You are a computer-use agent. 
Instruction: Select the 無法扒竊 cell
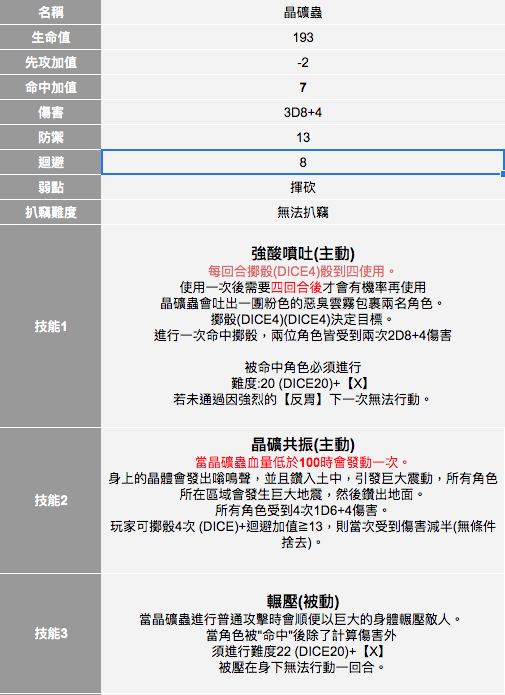pyautogui.click(x=303, y=212)
